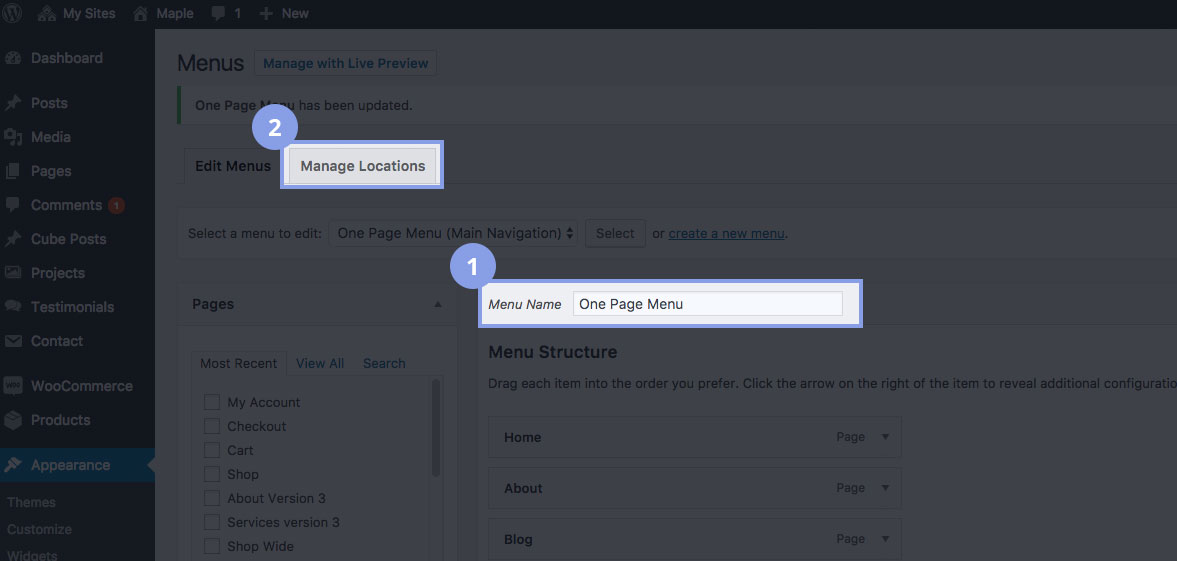1177x561 pixels.
Task: Switch to the Manage Locations tab
Action: click(363, 166)
